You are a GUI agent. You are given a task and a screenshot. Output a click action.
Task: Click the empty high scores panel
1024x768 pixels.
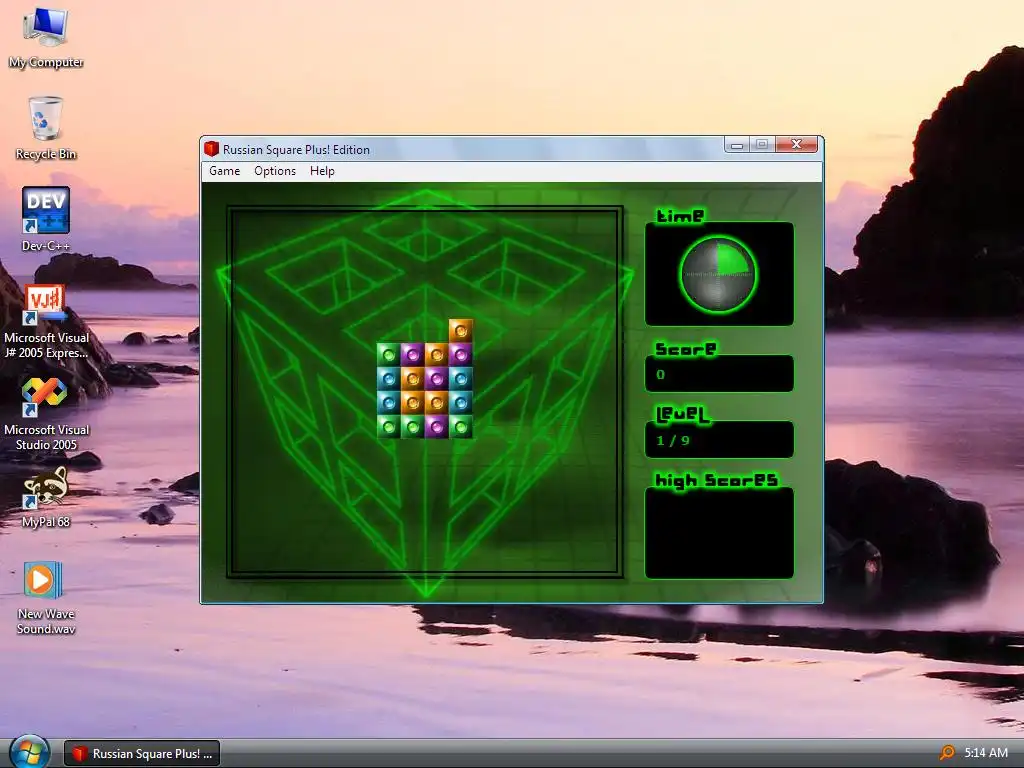719,533
